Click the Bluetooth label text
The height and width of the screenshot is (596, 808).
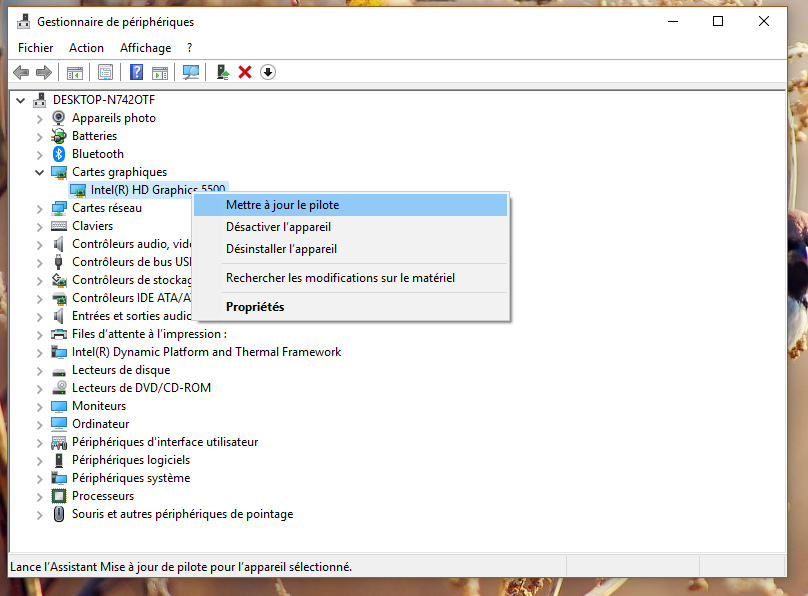(x=98, y=154)
